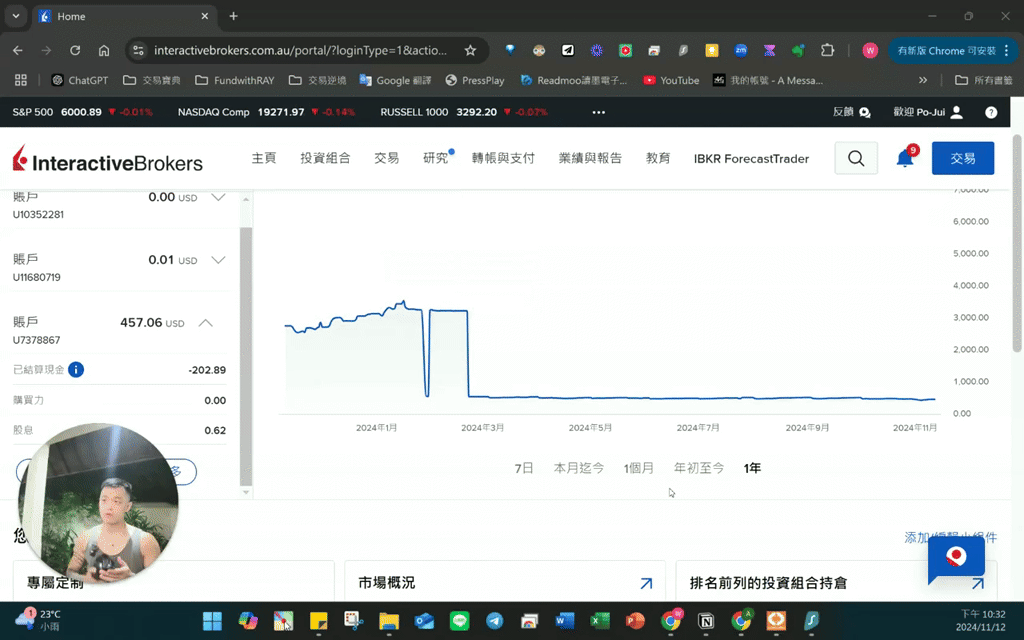The width and height of the screenshot is (1024, 640).
Task: Click the Interactive Brokers logo
Action: click(x=108, y=159)
